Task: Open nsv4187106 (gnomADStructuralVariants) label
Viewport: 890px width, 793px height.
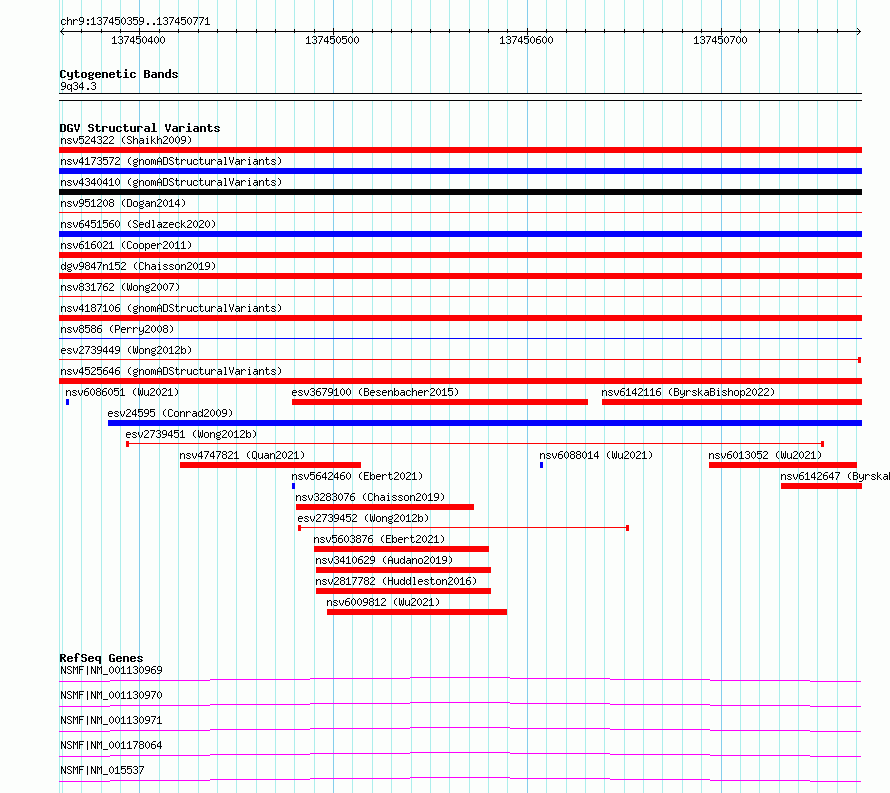Action: (x=171, y=308)
